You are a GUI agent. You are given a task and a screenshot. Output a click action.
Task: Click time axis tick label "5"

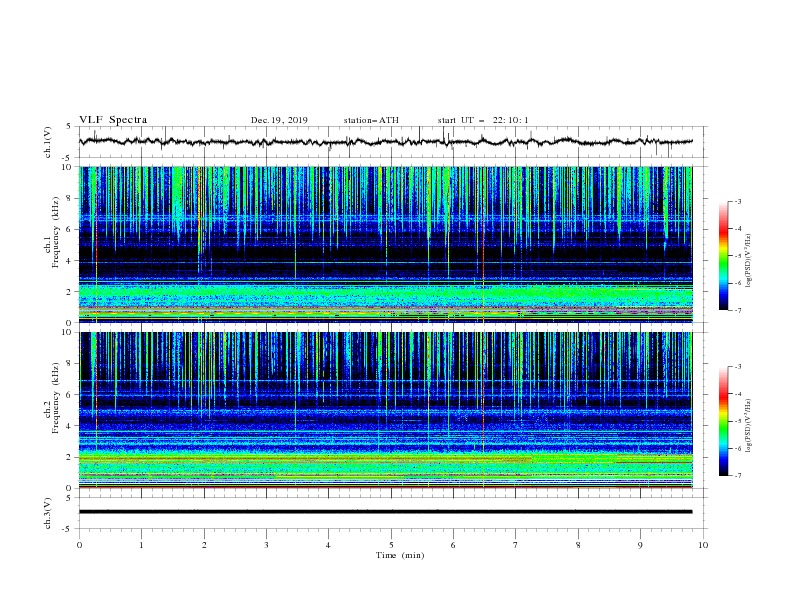pos(391,545)
